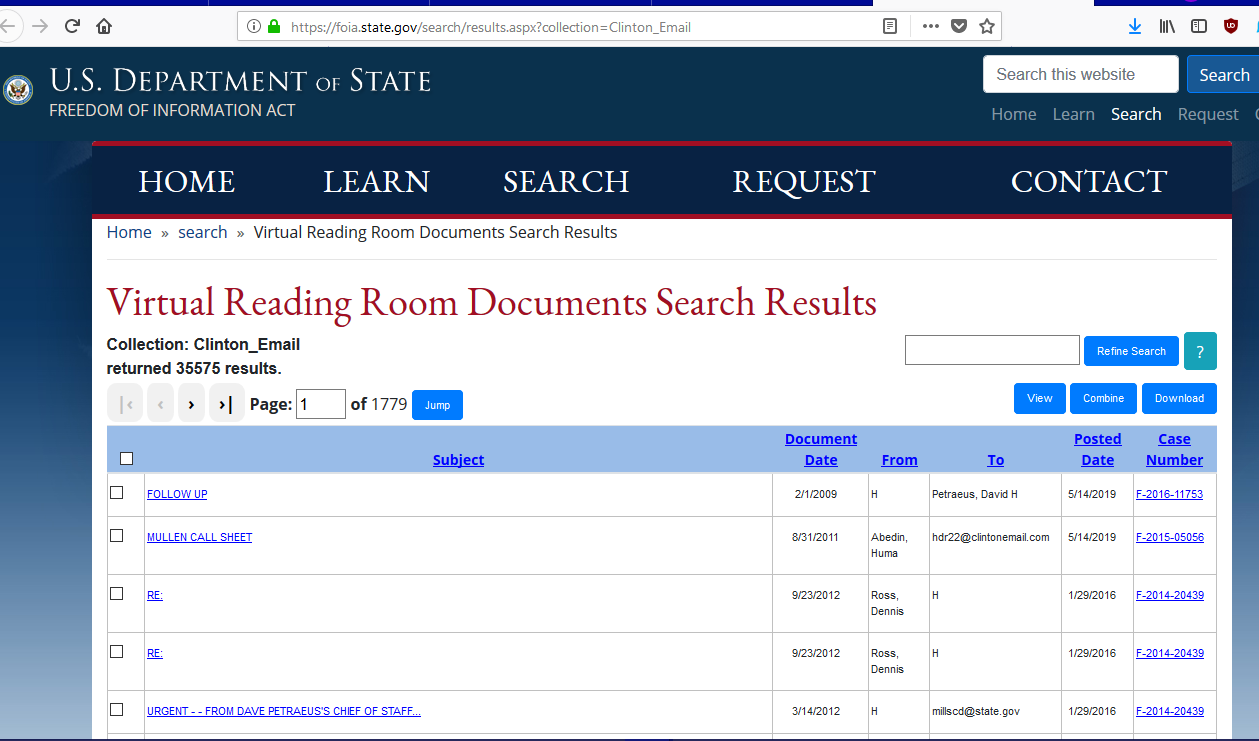Check the FOLLOW UP row checkbox
Screen dimensions: 1259x741
click(x=116, y=493)
